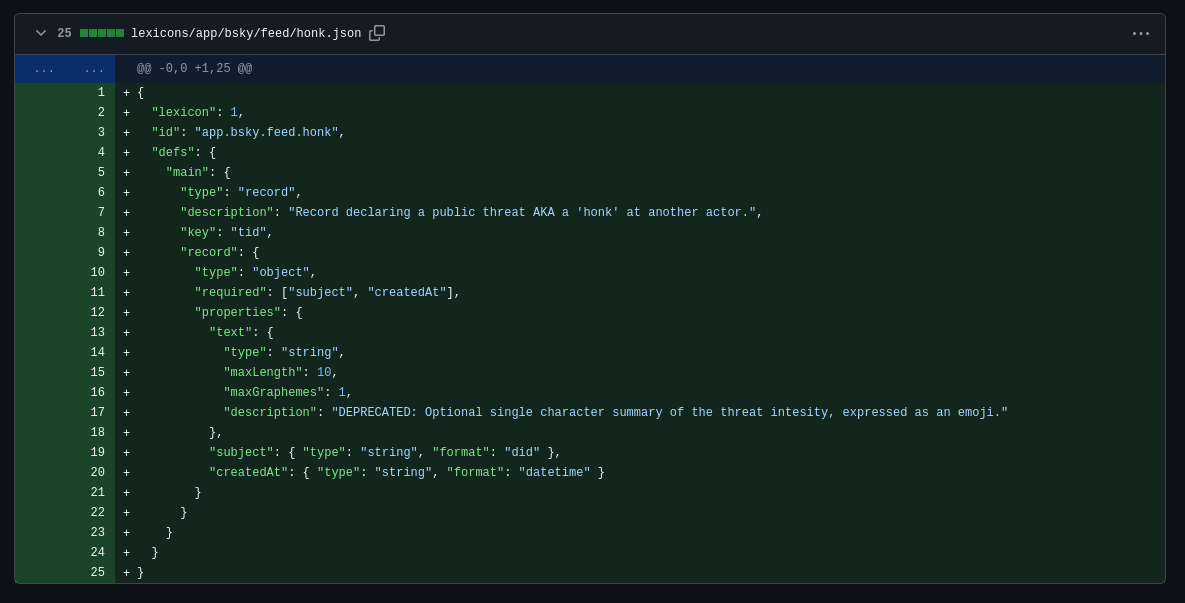Select line number 25 at the bottom
1185x603 pixels.
click(x=98, y=573)
